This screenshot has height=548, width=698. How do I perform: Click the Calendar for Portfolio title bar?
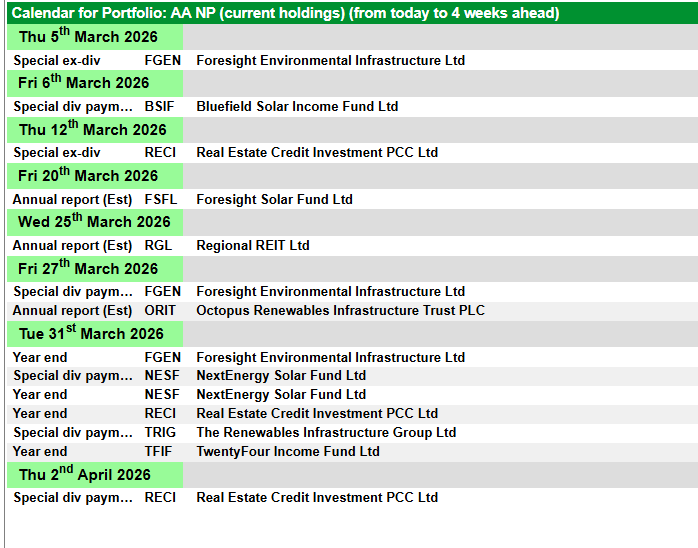coord(285,13)
